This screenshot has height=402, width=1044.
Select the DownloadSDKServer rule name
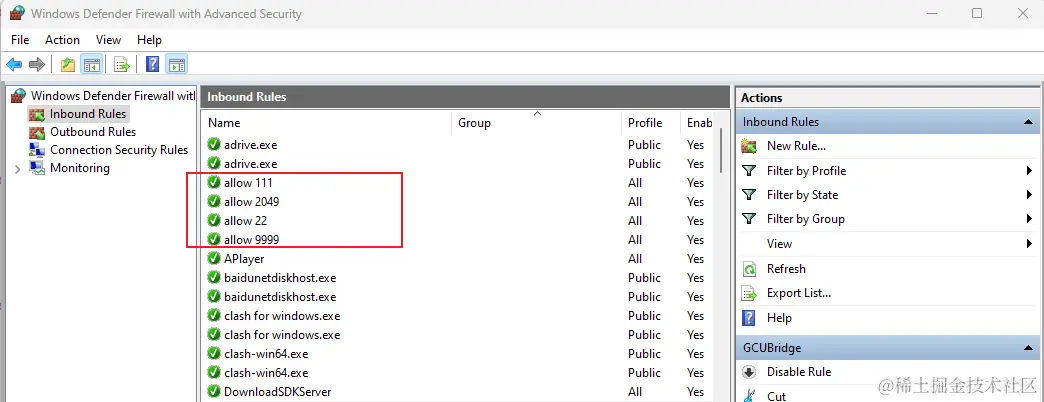pos(278,391)
